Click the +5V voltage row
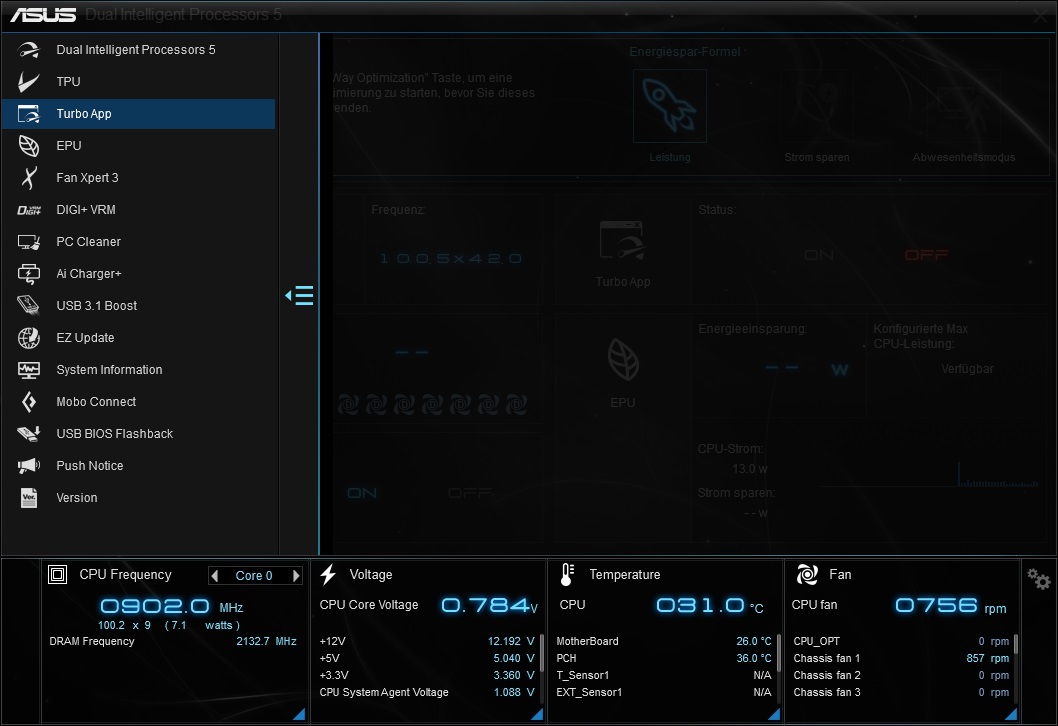 pos(427,658)
